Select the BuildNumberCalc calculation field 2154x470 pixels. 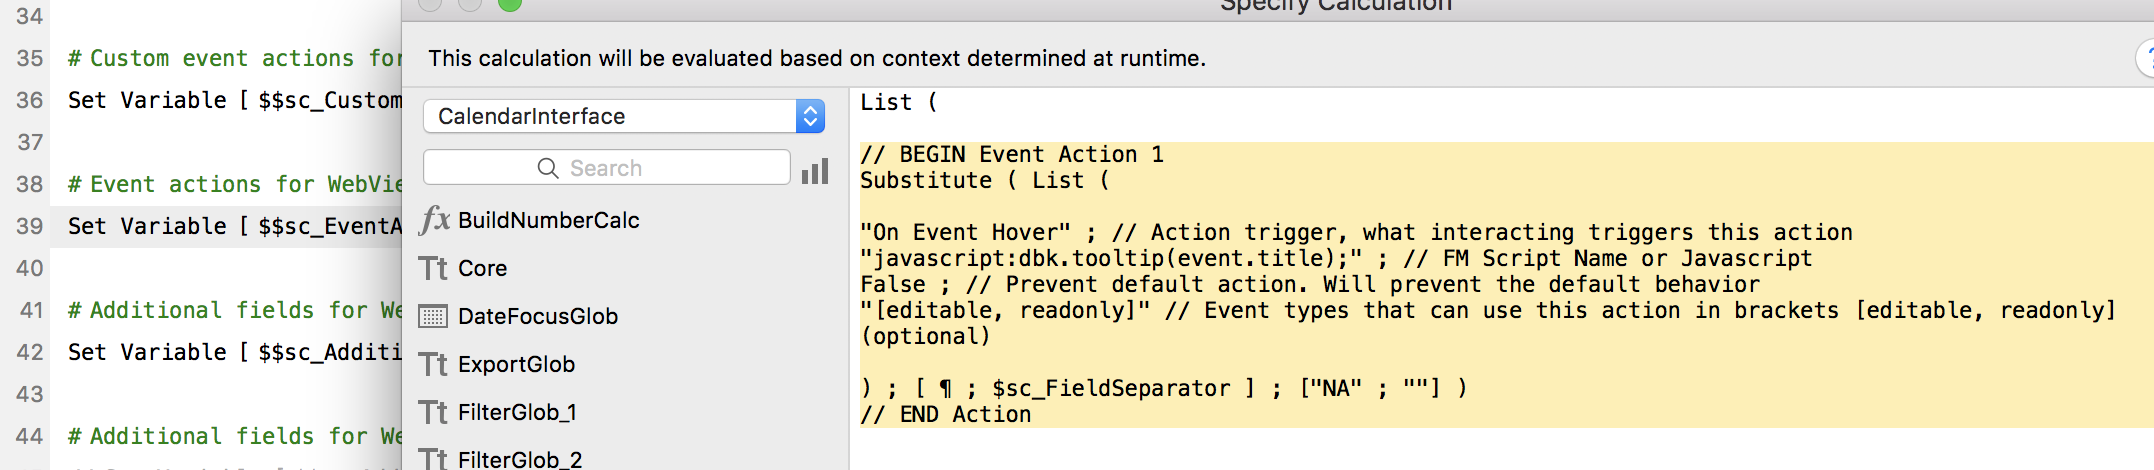tap(548, 220)
